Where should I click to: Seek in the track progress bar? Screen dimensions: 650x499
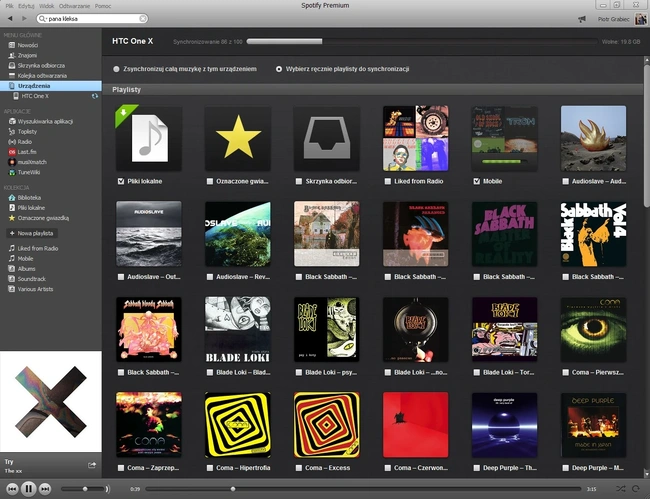(363, 489)
